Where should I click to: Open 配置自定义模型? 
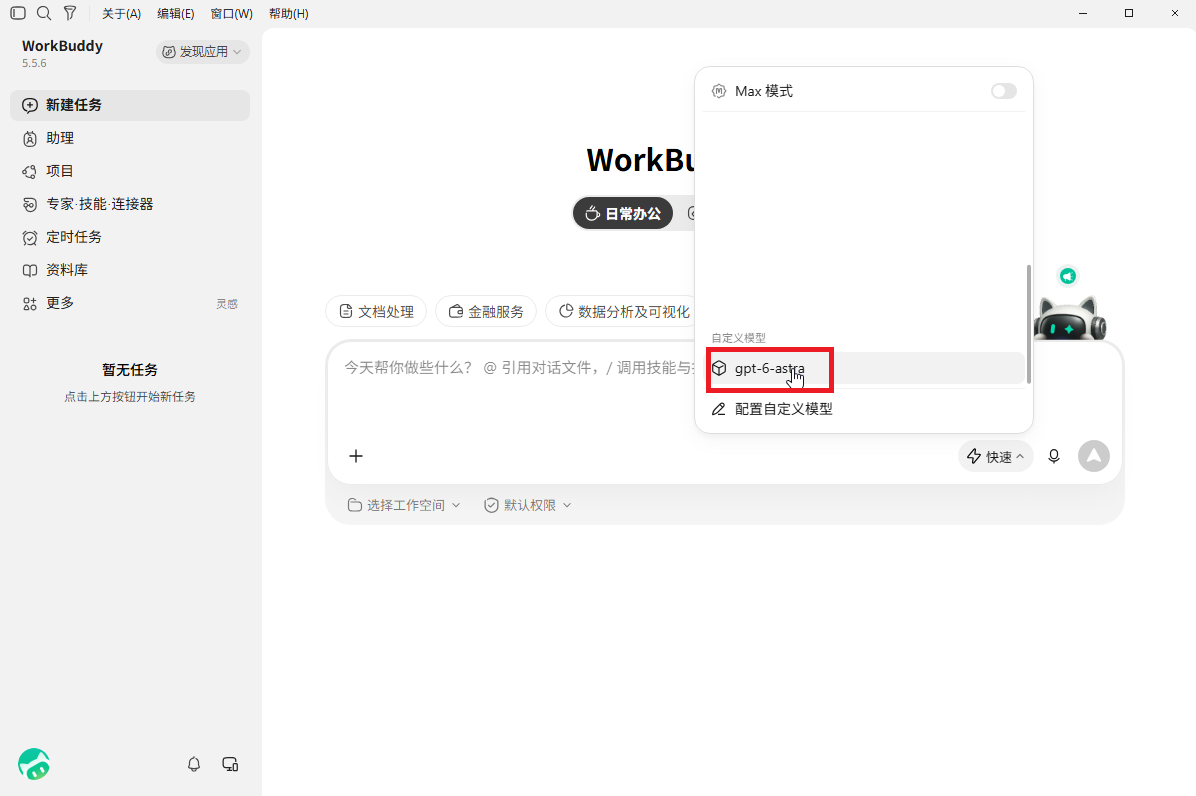pyautogui.click(x=864, y=409)
